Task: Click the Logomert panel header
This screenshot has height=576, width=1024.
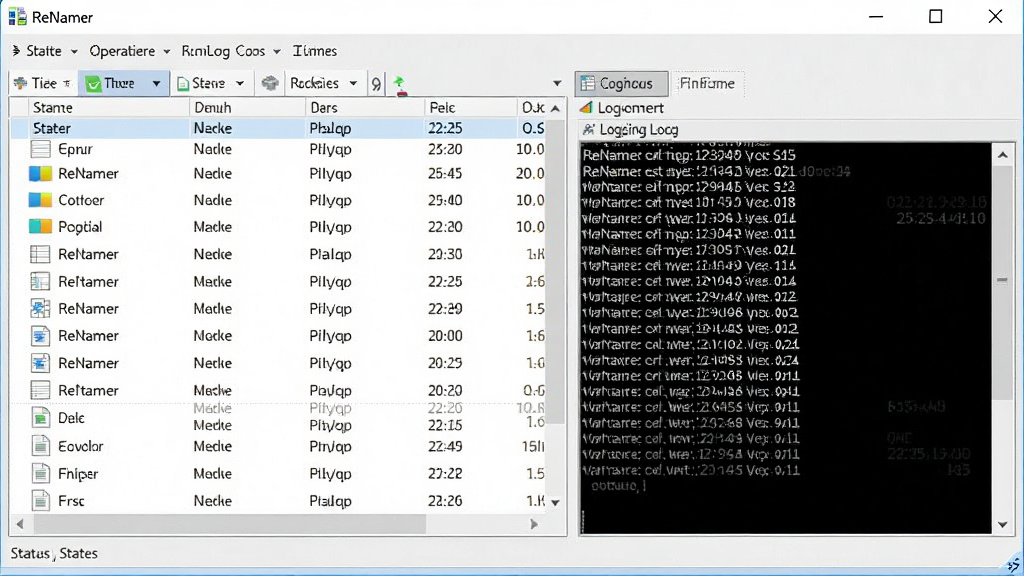Action: pos(630,108)
